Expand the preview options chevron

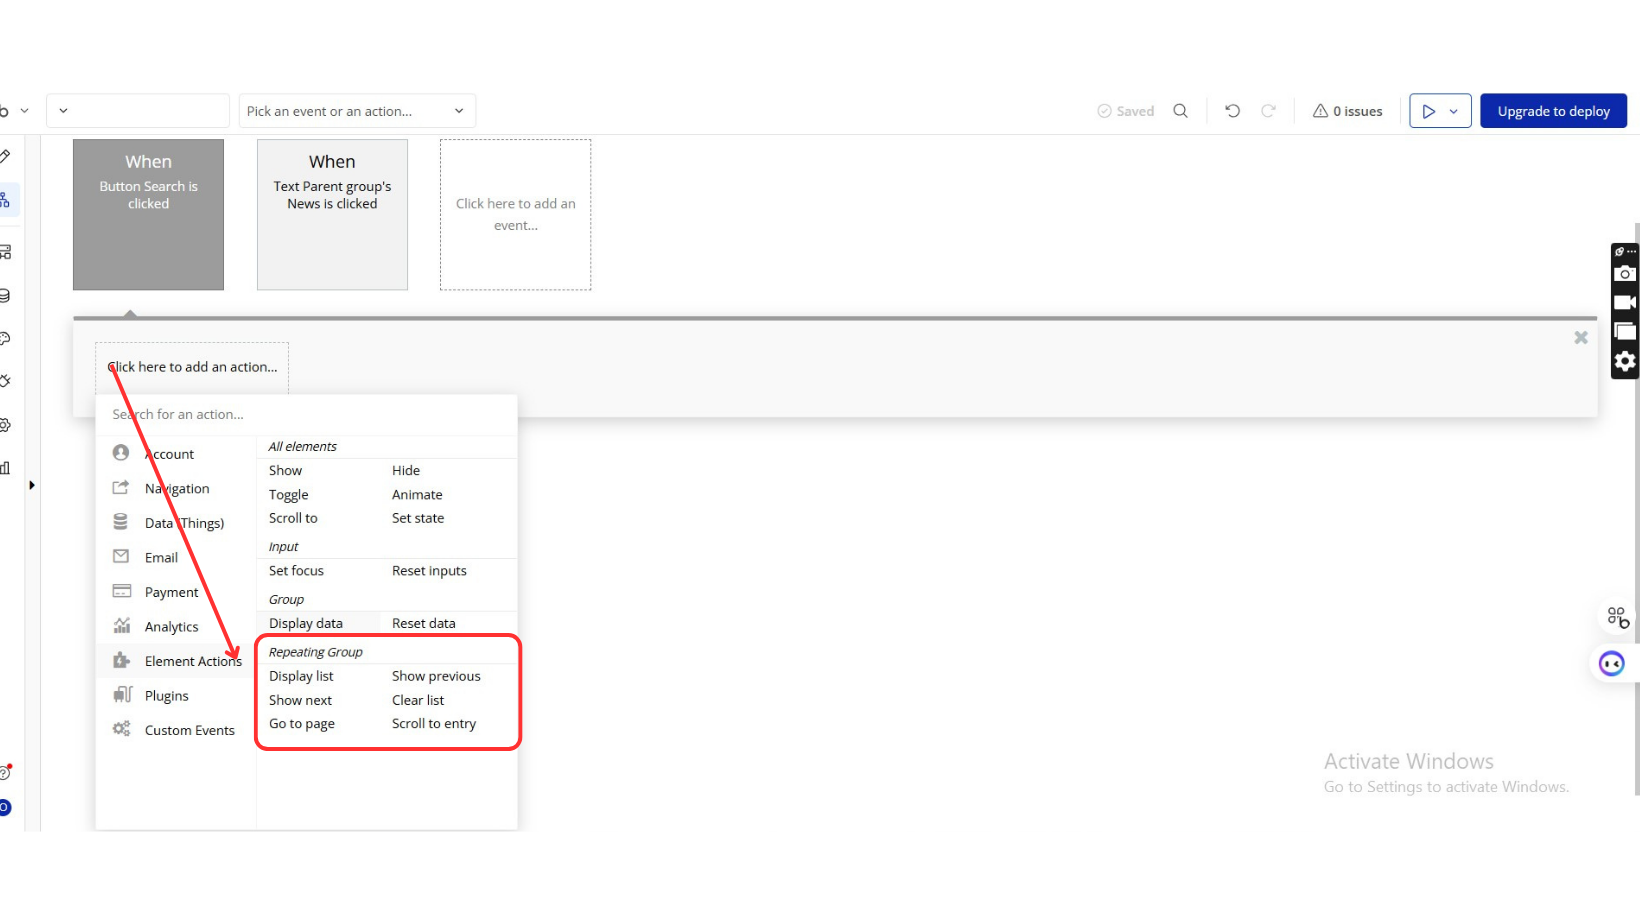point(1454,111)
